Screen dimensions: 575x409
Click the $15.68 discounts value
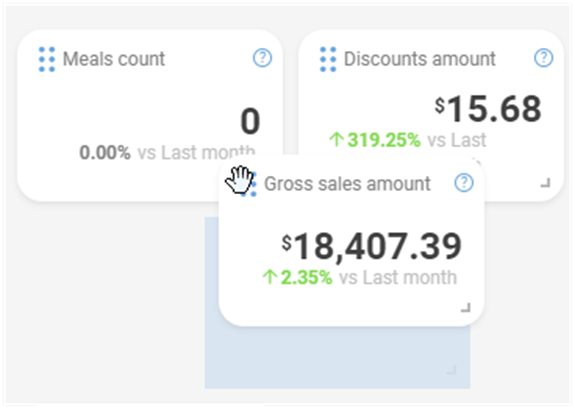(488, 109)
